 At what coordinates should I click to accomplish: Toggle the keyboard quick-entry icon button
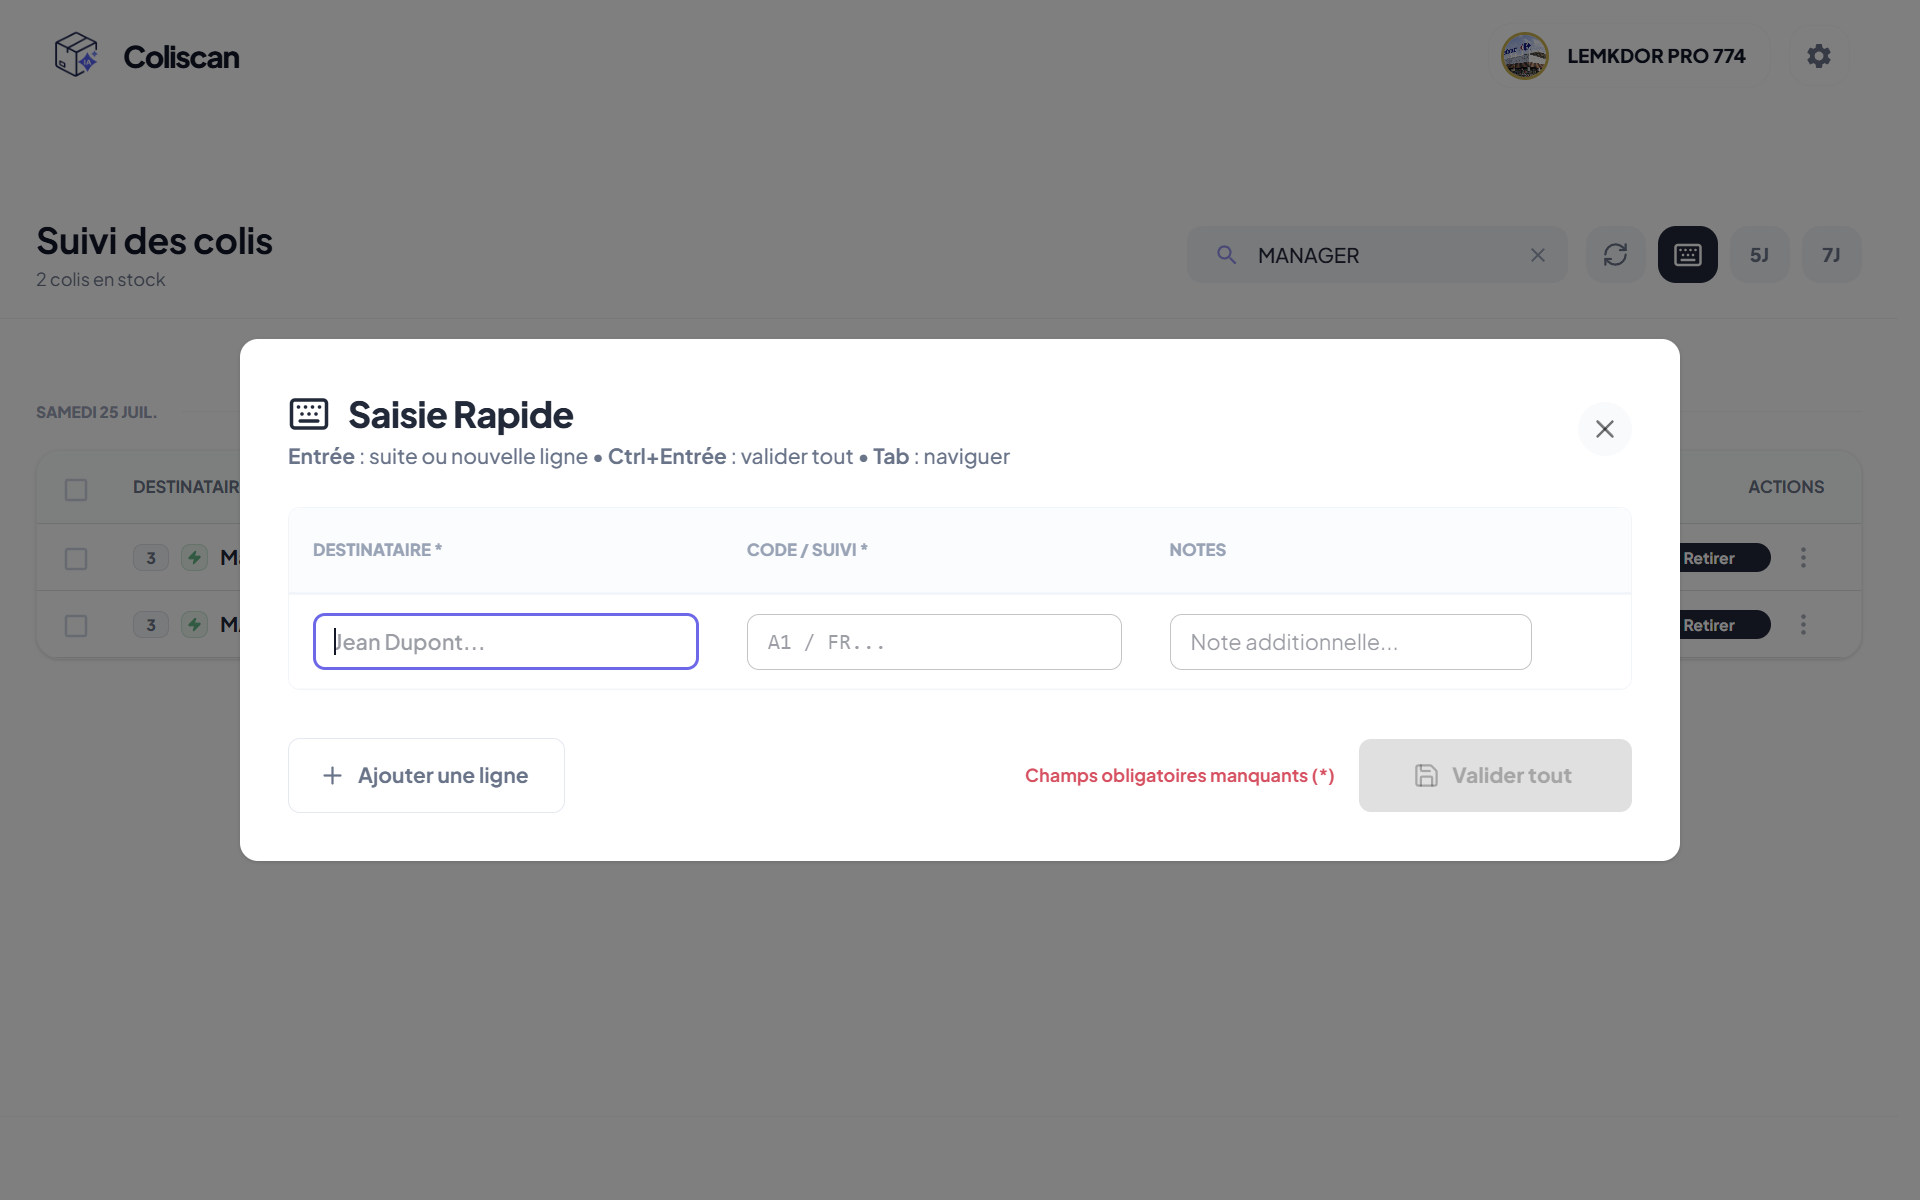[1687, 255]
